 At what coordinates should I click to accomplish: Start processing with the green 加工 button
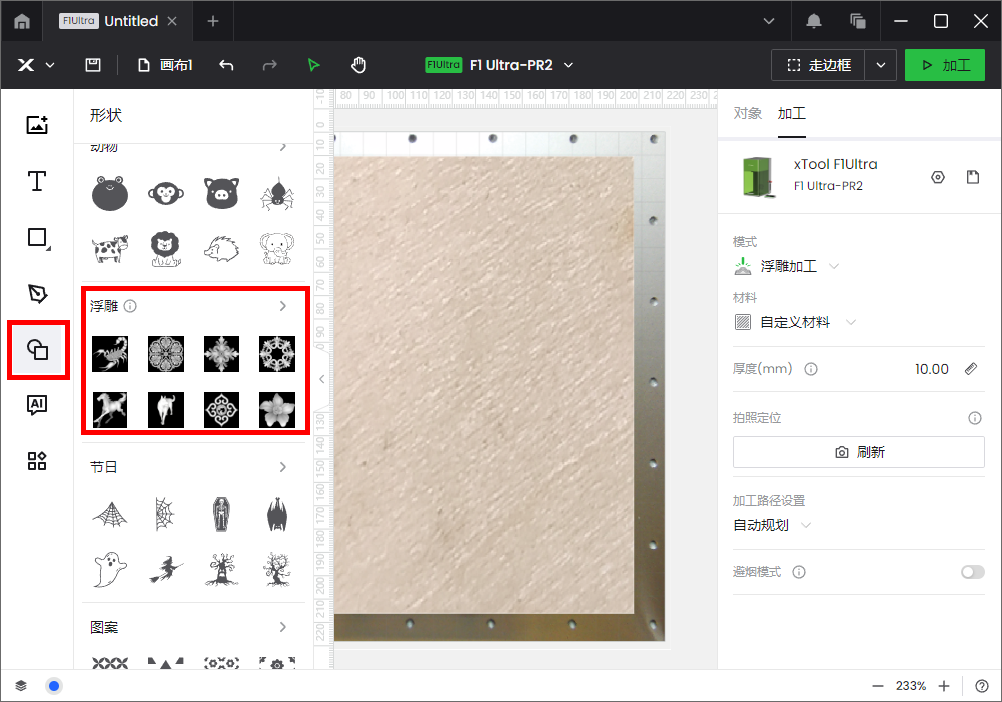coord(944,65)
